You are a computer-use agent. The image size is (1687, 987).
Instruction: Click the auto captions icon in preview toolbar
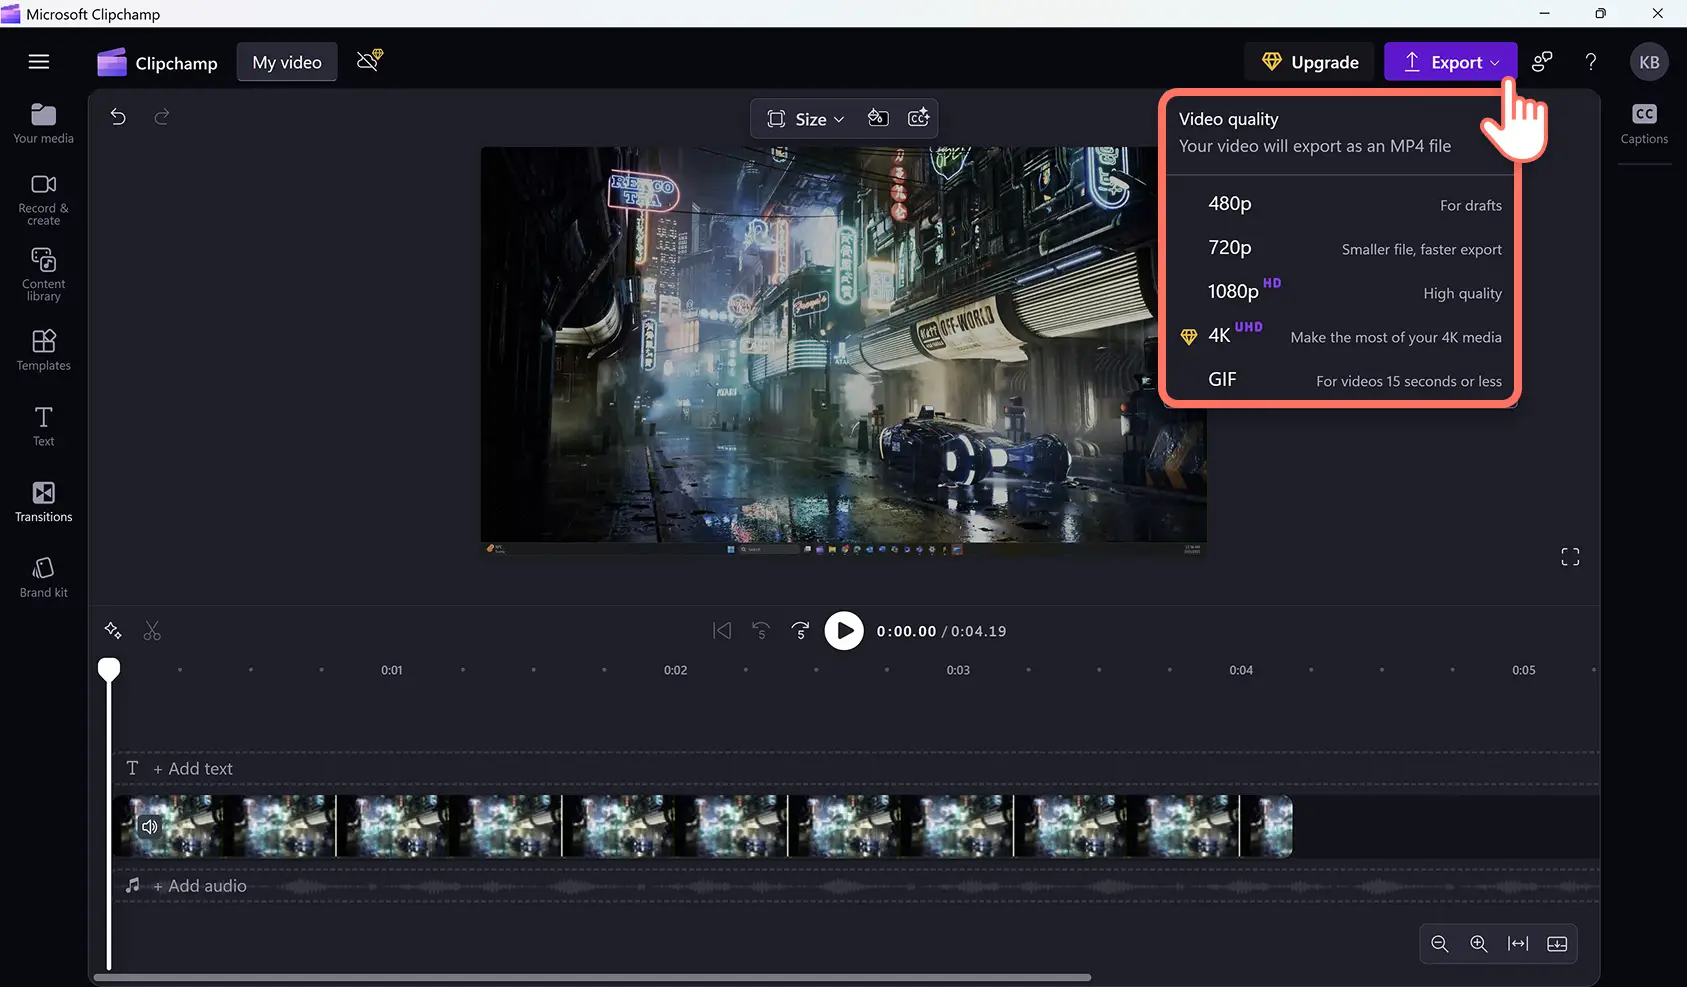918,118
